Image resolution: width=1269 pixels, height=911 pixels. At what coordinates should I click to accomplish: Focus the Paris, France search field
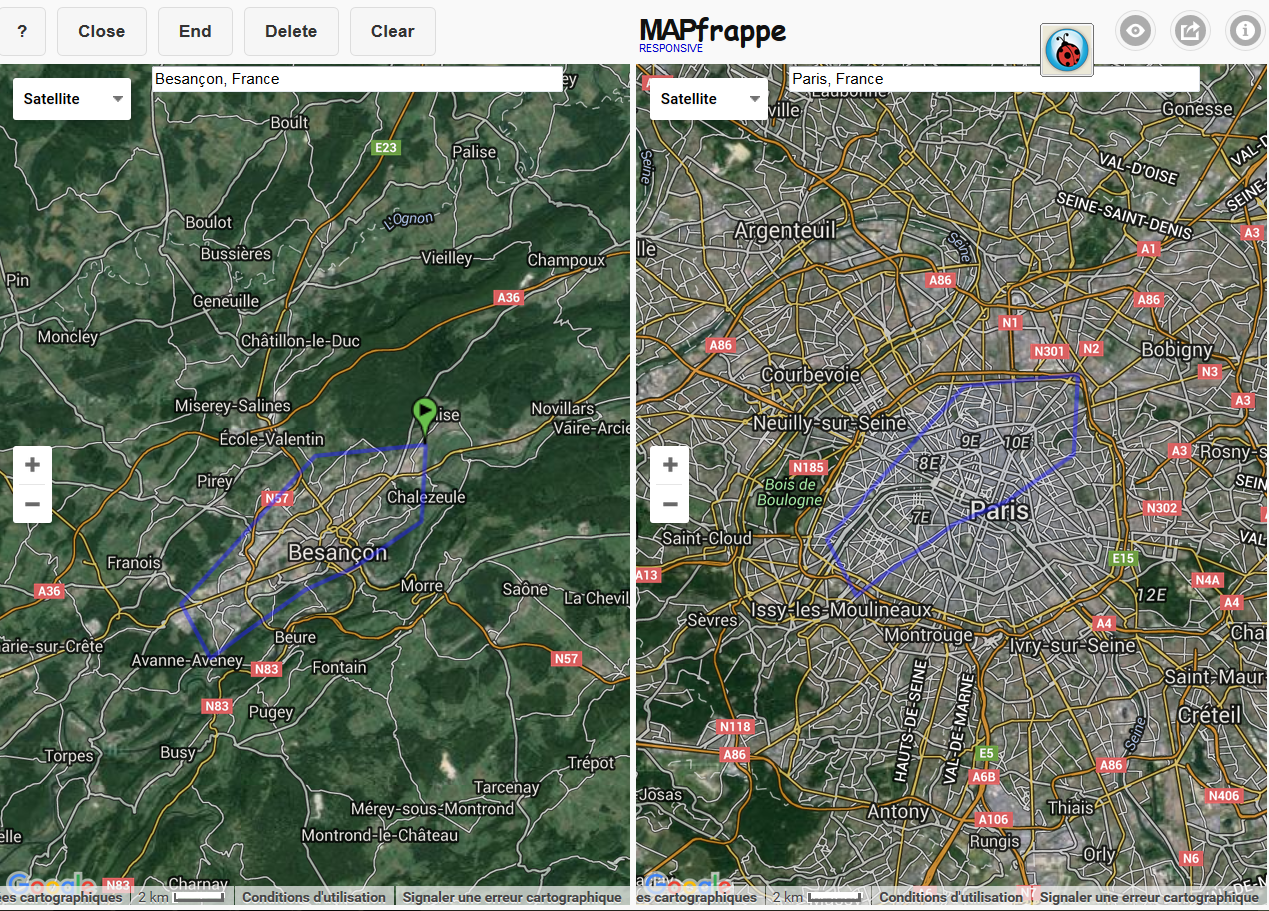pyautogui.click(x=994, y=79)
